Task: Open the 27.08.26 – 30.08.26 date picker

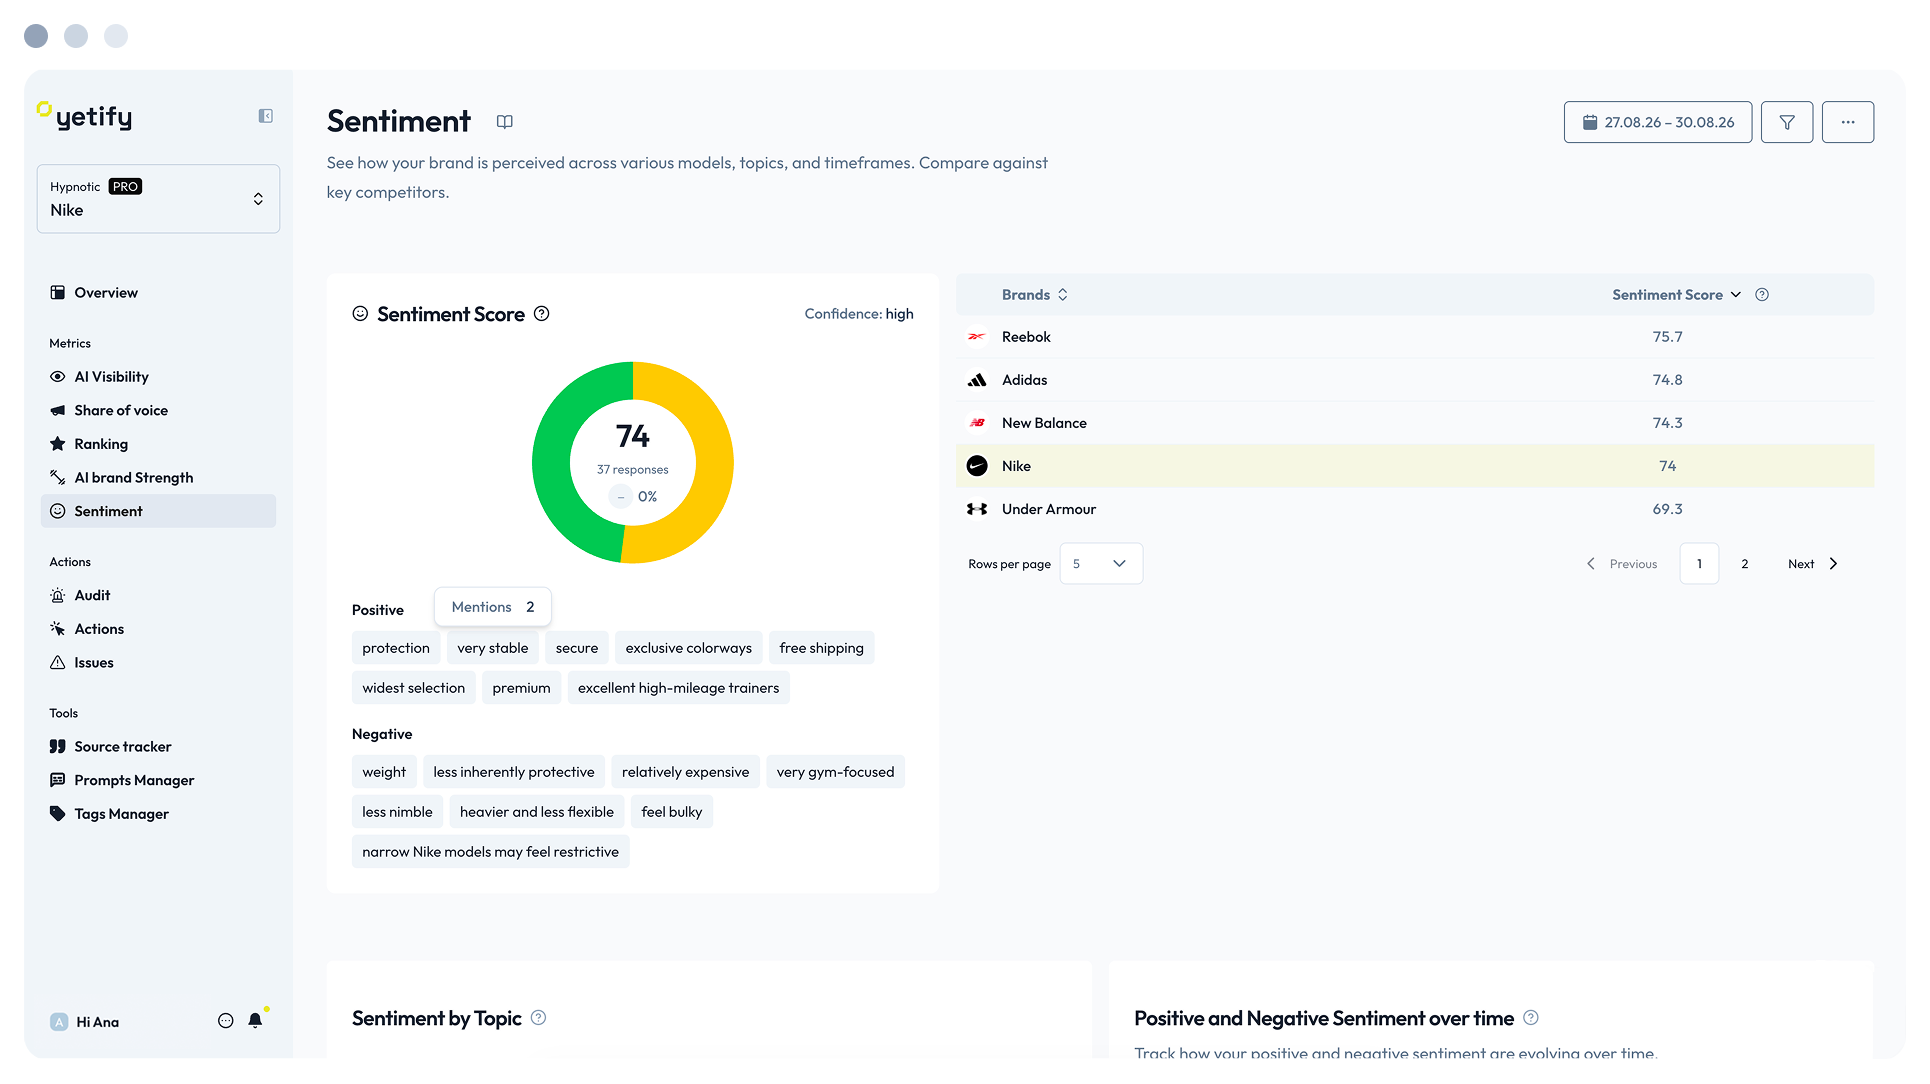Action: tap(1658, 122)
